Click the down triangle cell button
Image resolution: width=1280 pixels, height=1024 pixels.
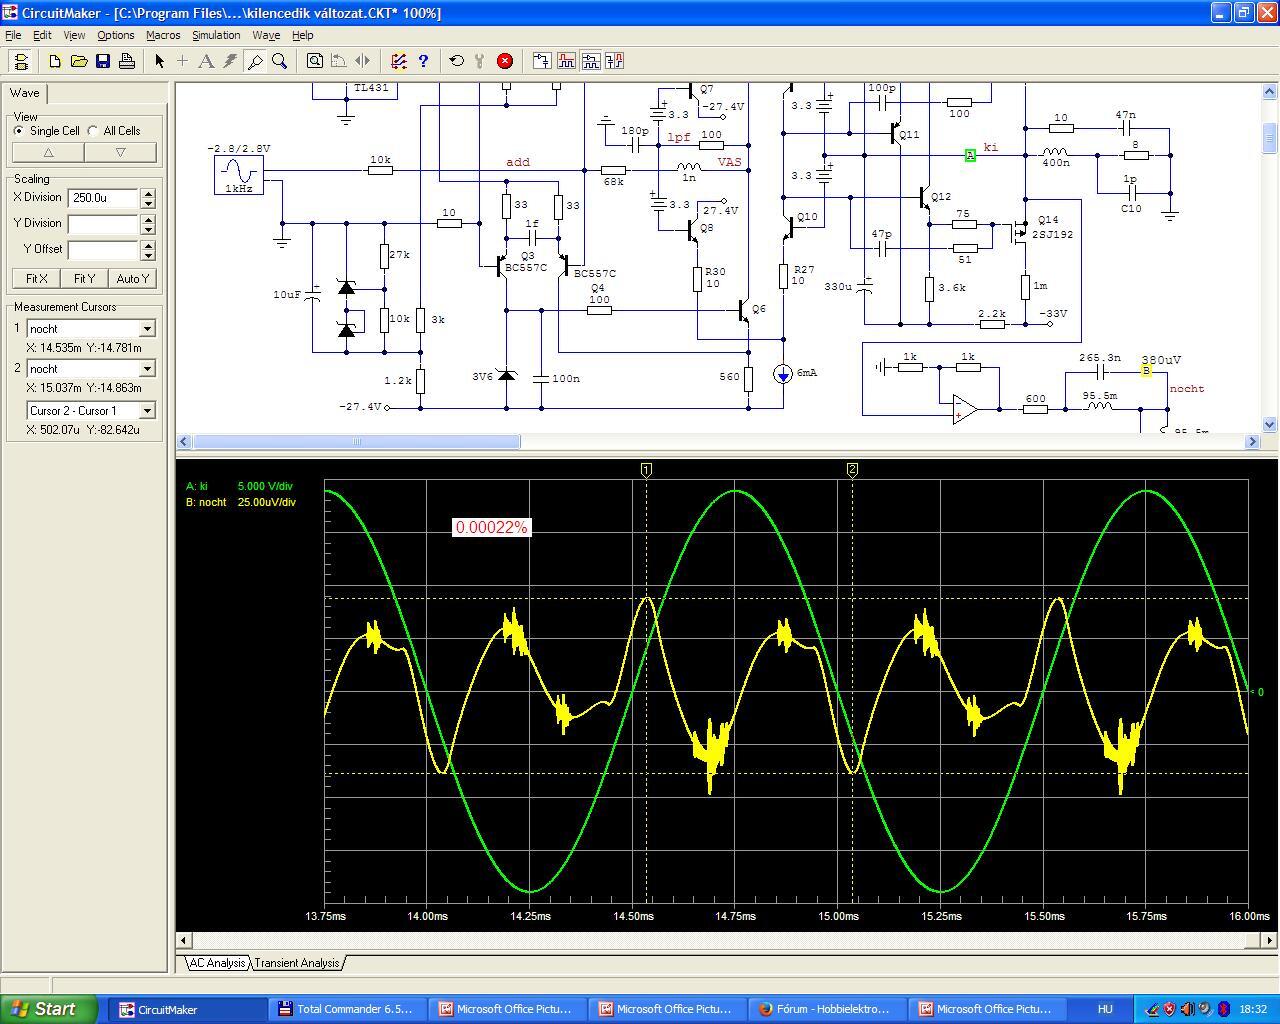click(x=120, y=153)
